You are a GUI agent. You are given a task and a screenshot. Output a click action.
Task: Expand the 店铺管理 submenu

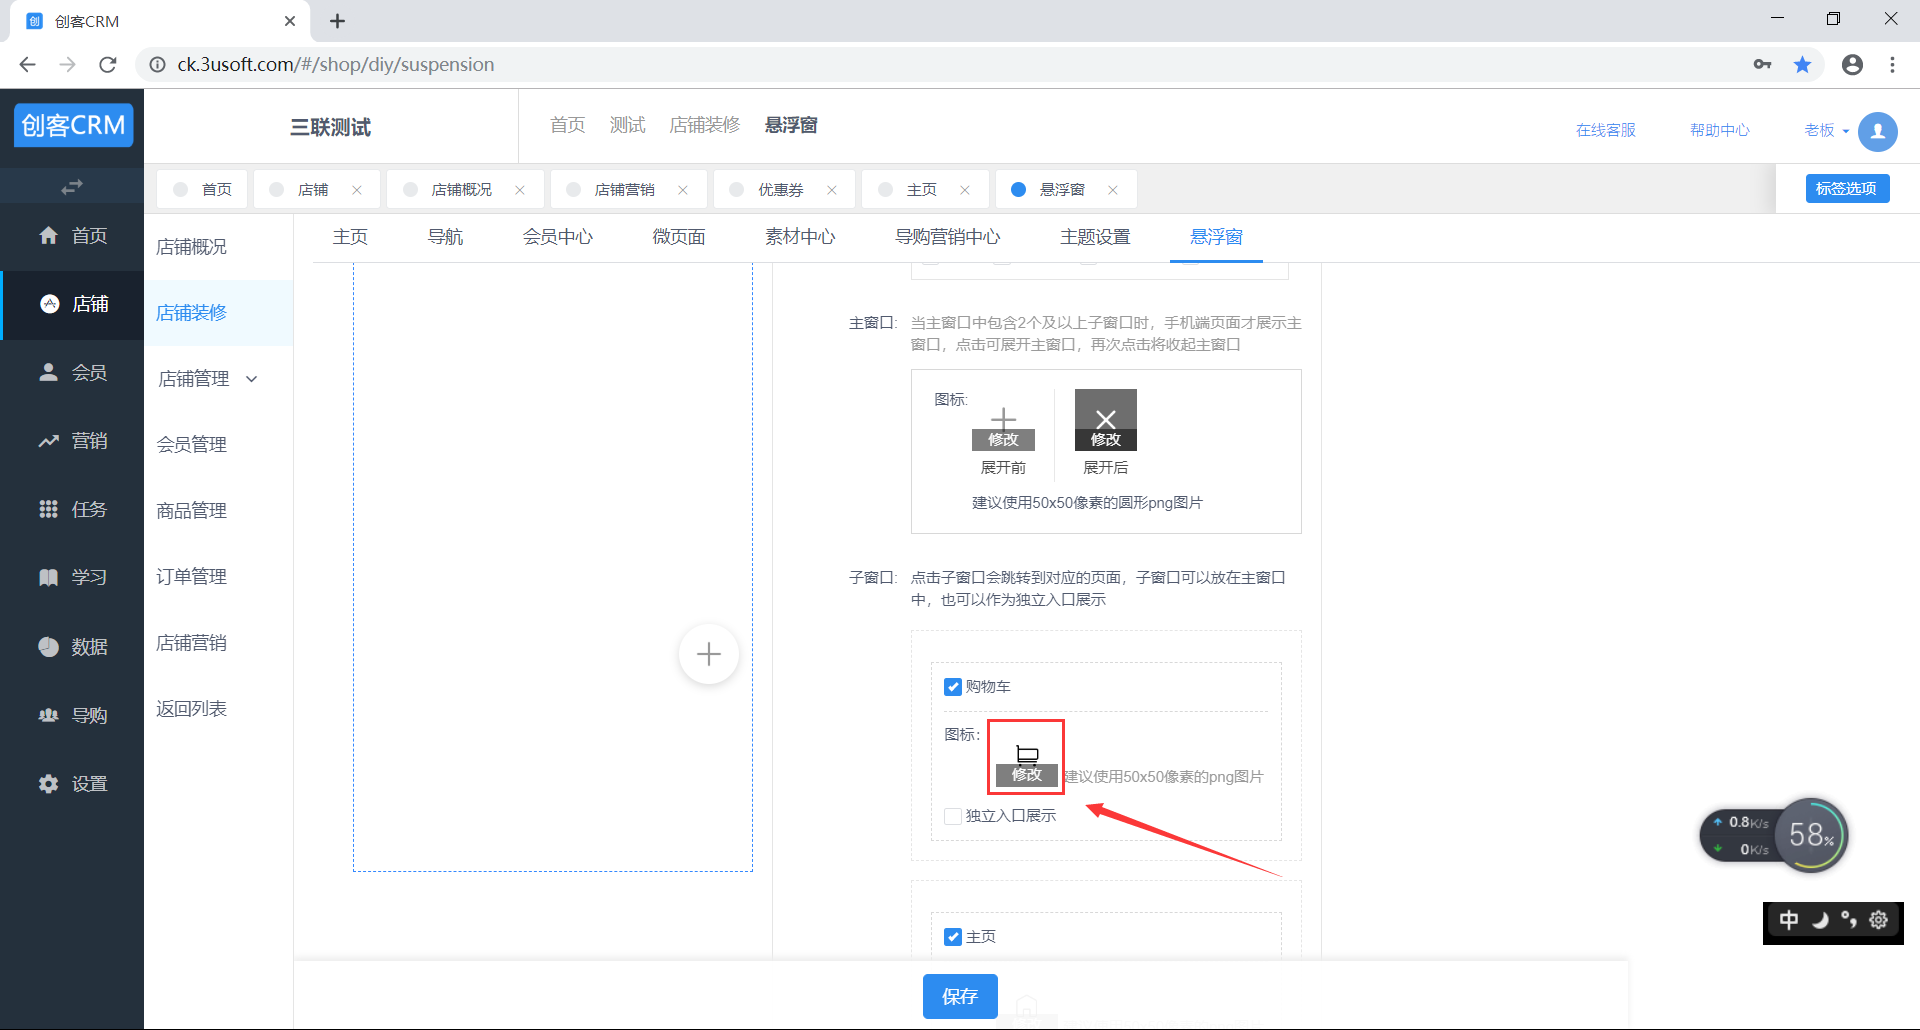pyautogui.click(x=208, y=379)
